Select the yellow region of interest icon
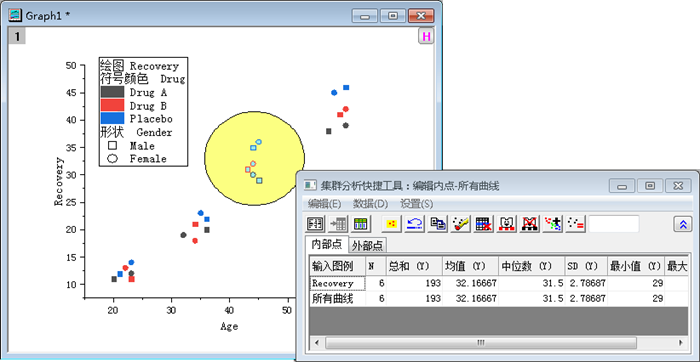700x362 pixels. 392,224
